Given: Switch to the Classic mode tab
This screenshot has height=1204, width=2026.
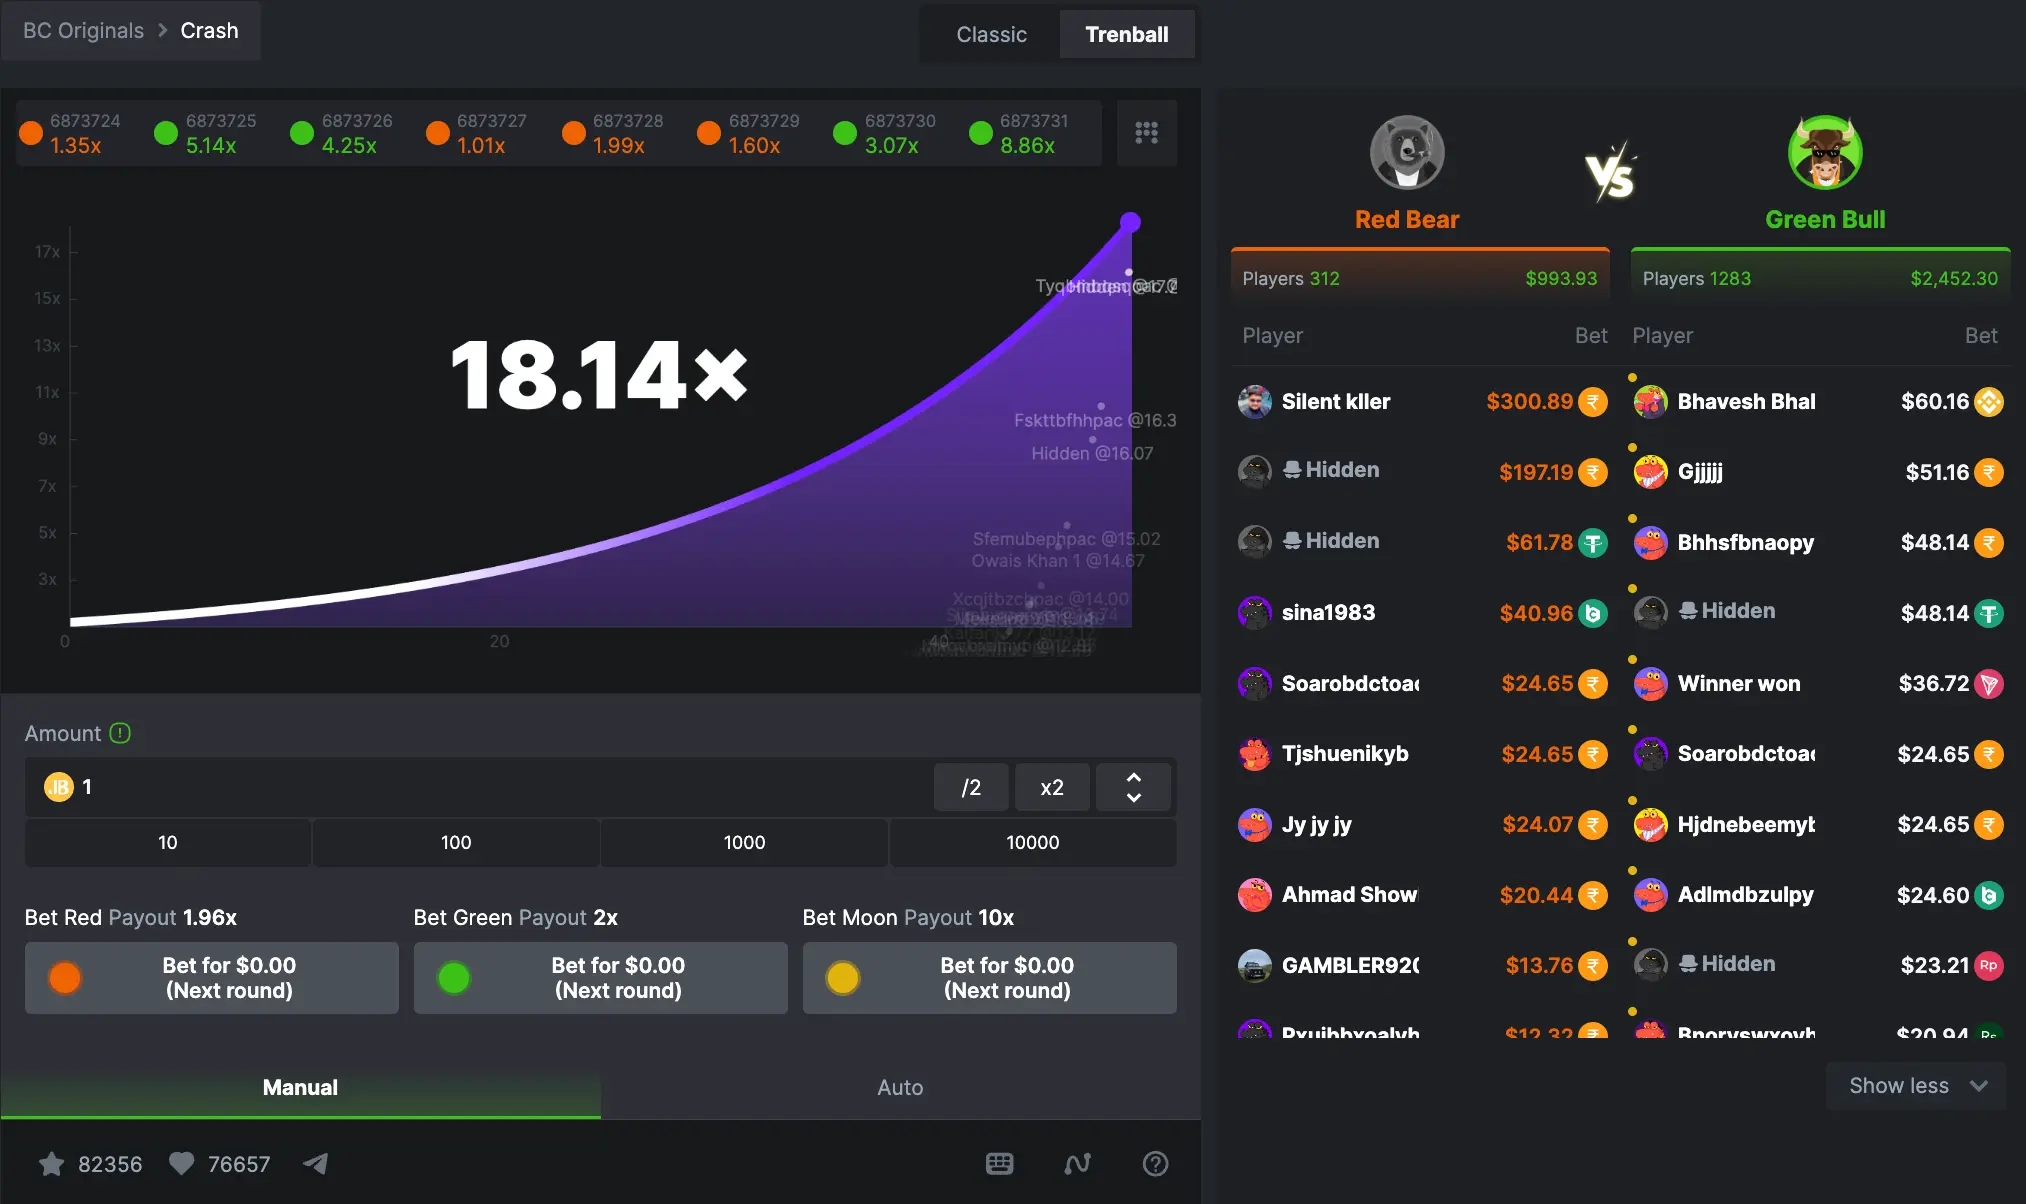Looking at the screenshot, I should coord(991,35).
